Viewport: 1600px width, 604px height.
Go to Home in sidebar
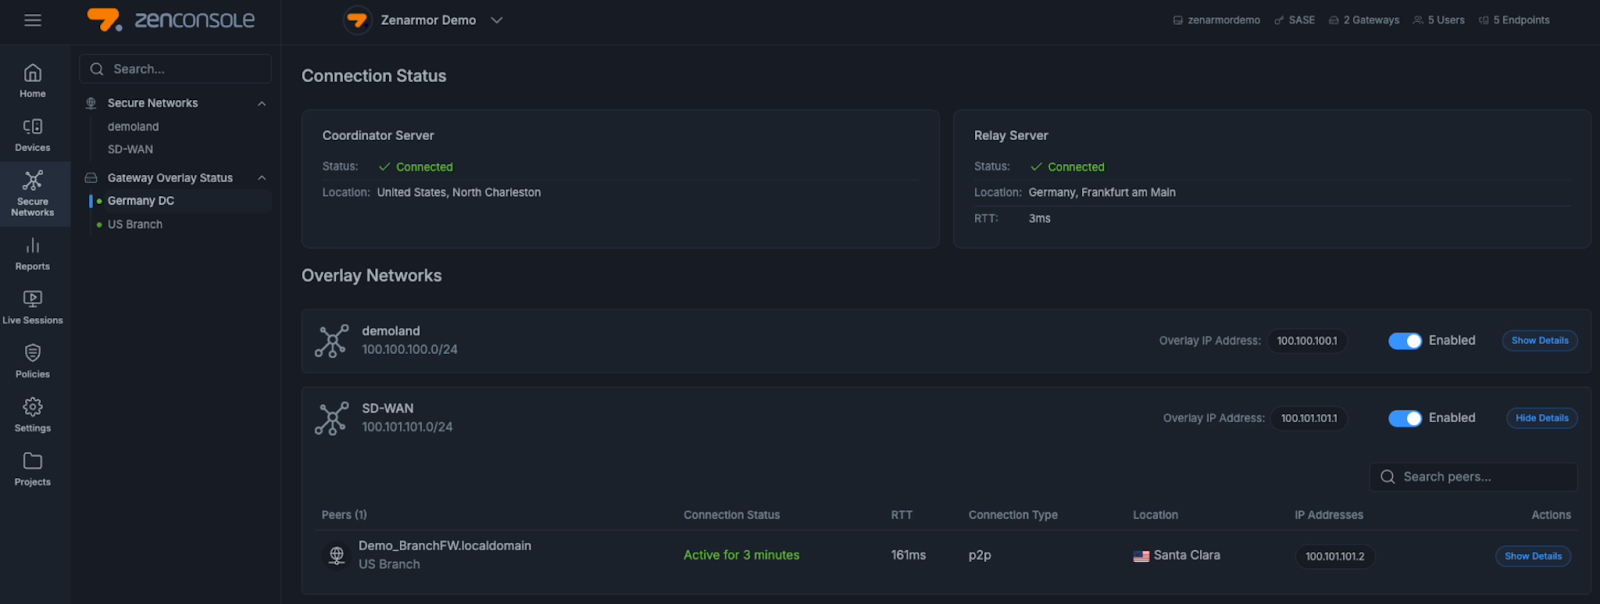33,80
